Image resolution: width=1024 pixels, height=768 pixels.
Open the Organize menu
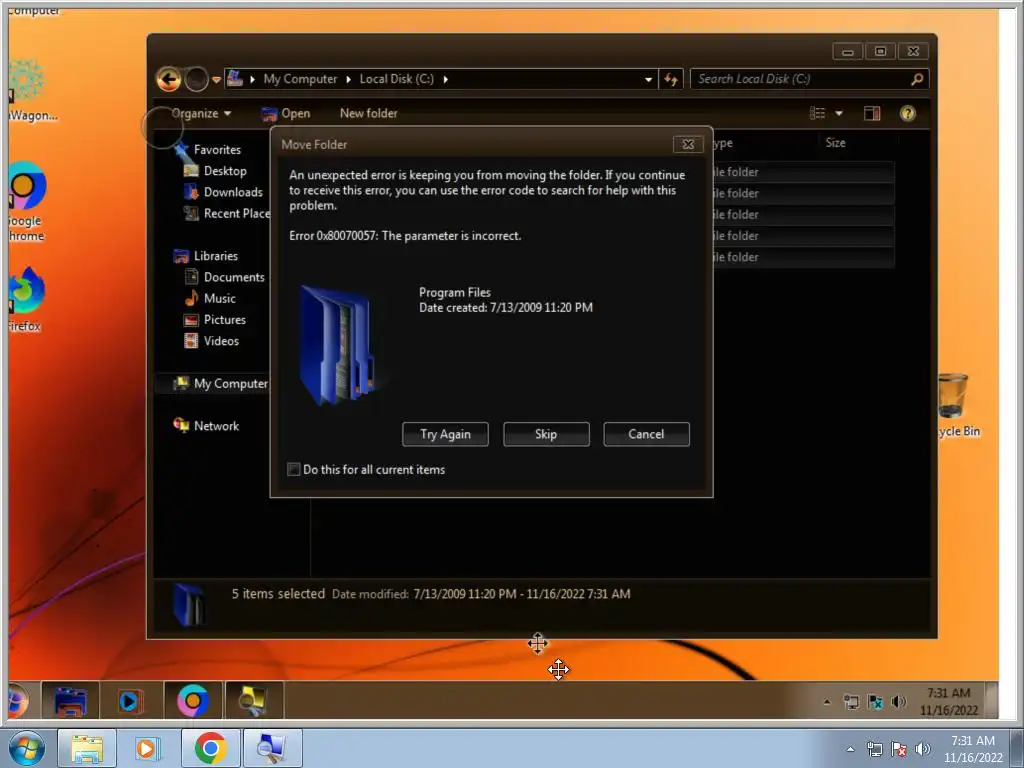(x=201, y=114)
